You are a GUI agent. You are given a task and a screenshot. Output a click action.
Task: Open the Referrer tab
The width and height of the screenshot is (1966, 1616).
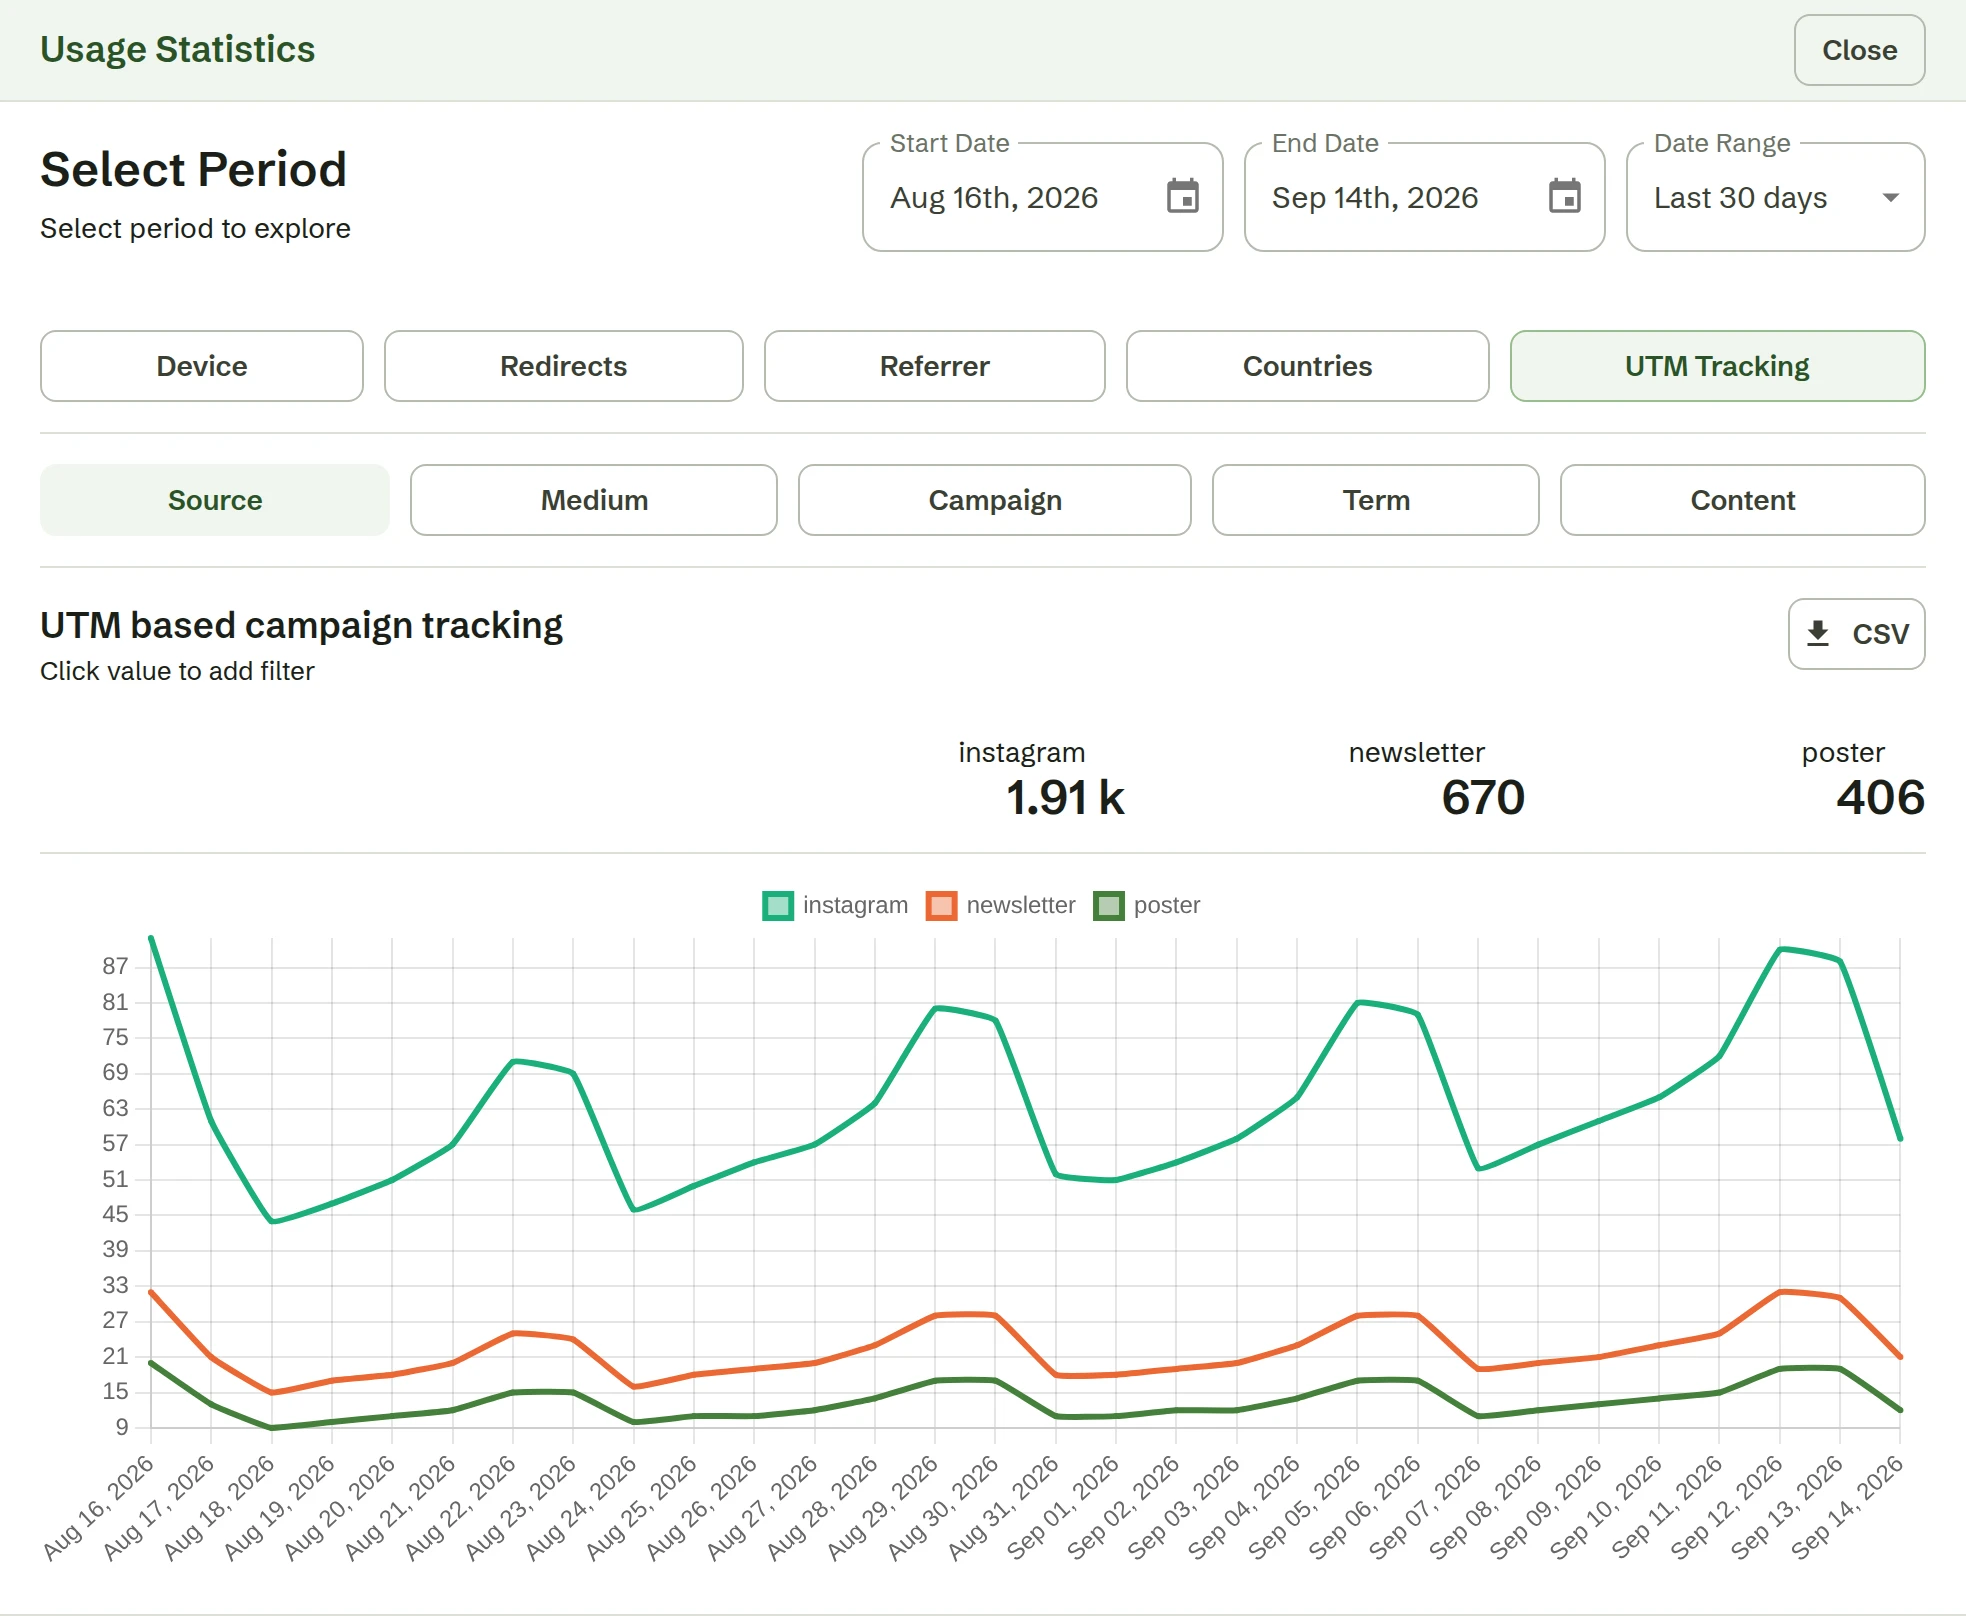tap(935, 366)
